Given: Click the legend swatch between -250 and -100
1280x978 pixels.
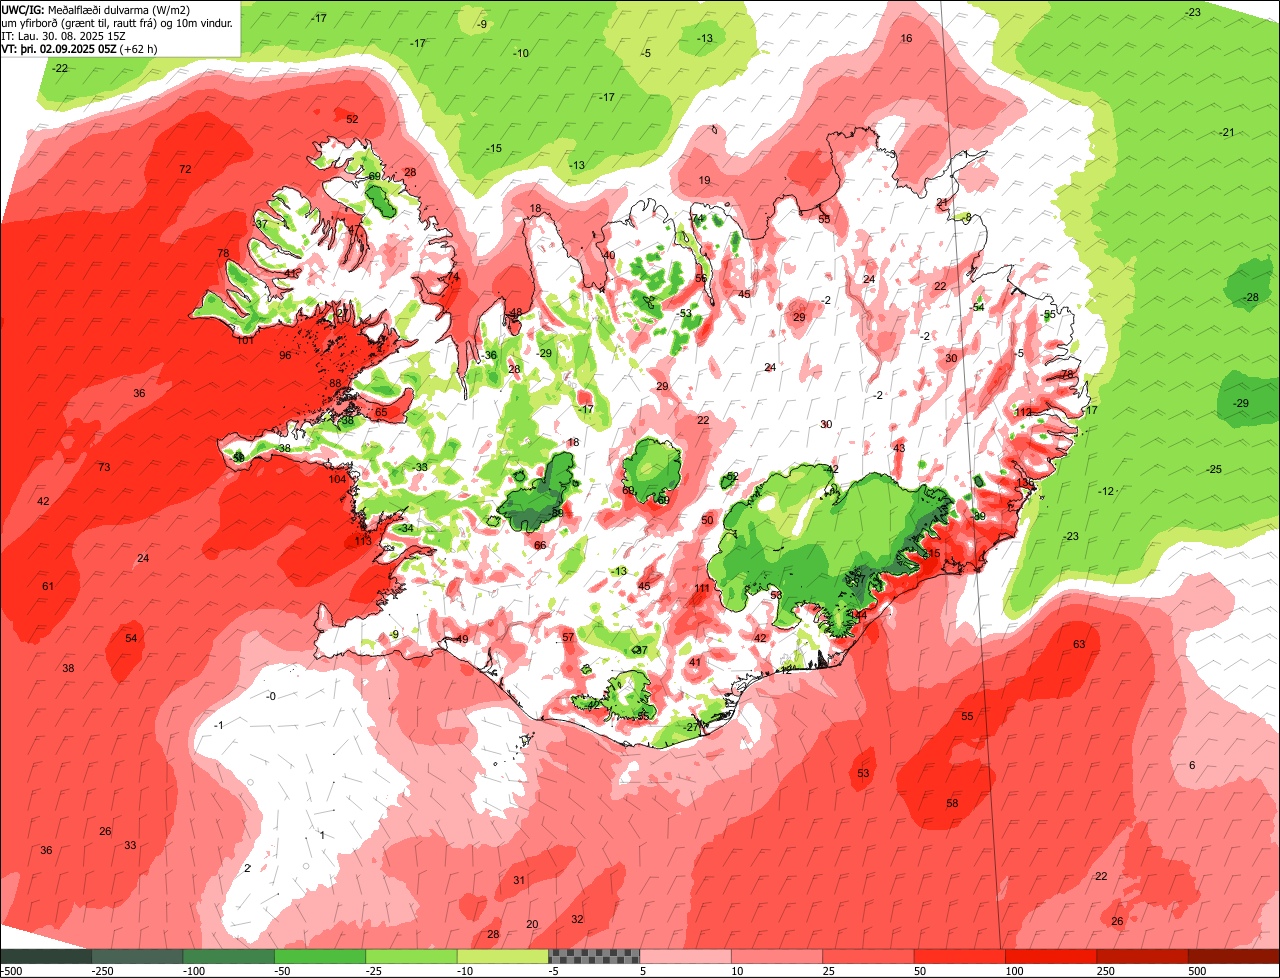Looking at the screenshot, I should point(137,956).
